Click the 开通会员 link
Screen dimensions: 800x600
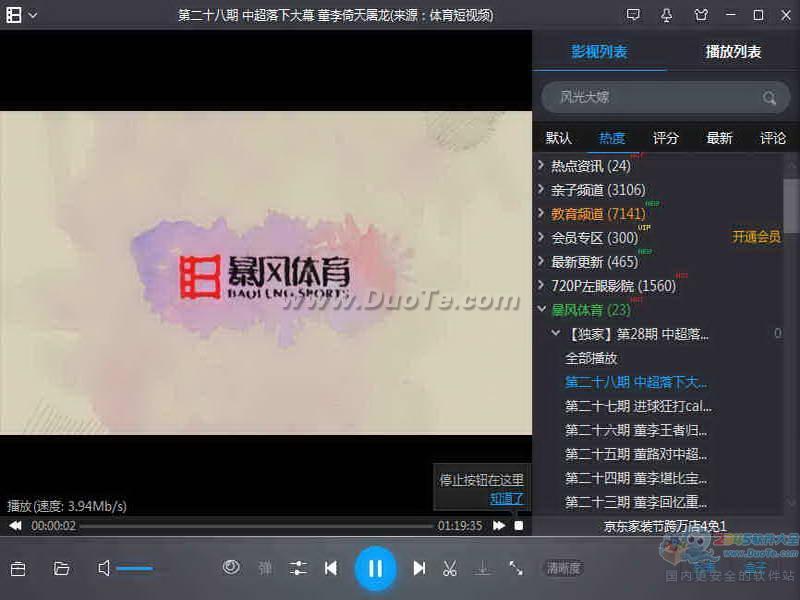click(756, 237)
